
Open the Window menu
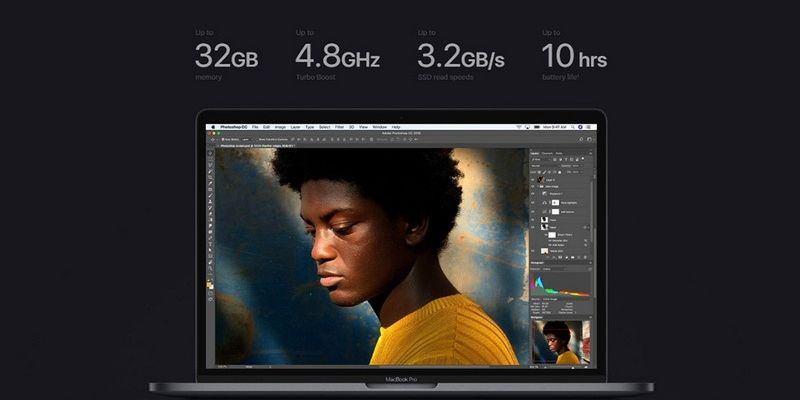click(x=380, y=127)
